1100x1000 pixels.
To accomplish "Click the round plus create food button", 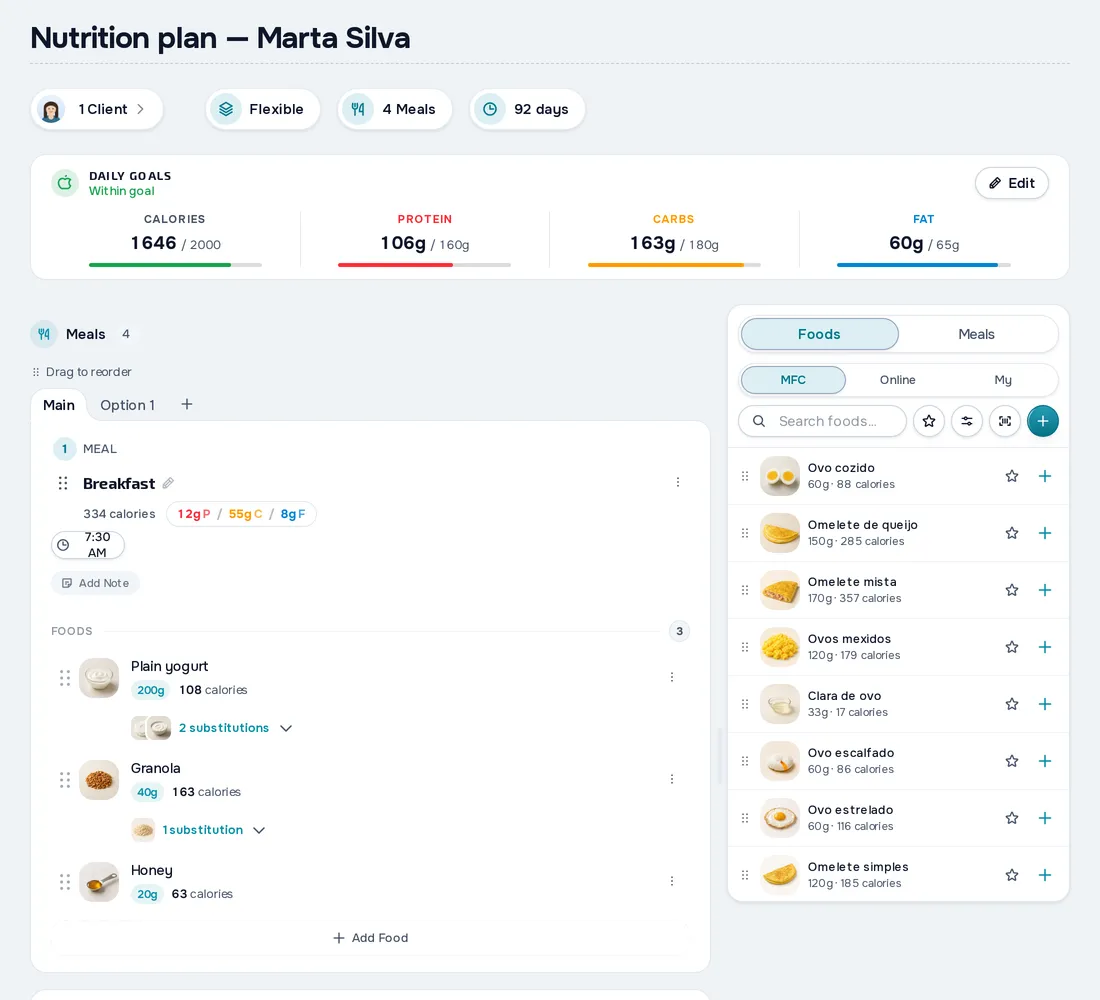I will (1042, 421).
